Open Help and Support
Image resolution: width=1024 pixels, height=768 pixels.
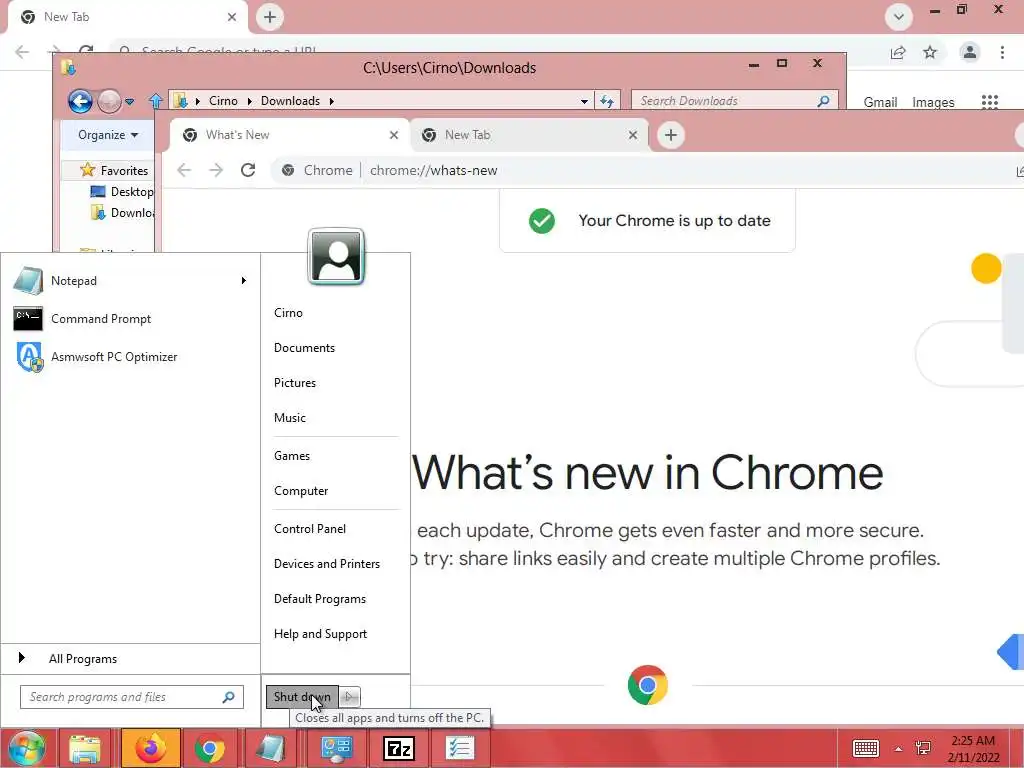coord(320,634)
